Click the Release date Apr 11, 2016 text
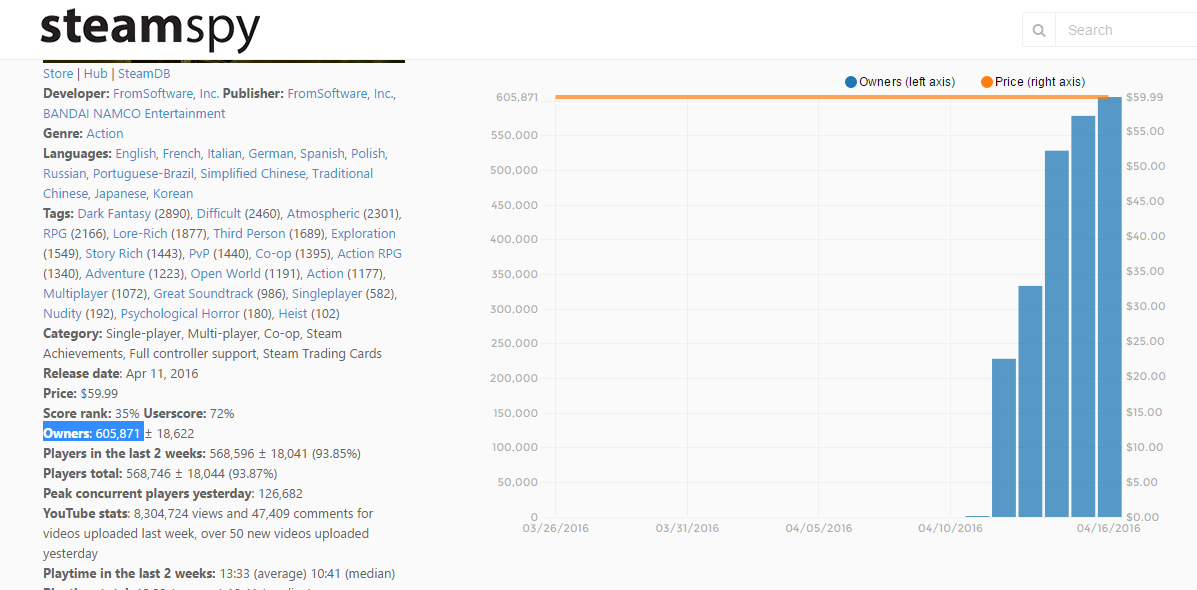Screen dimensions: 1197x590 pos(121,373)
